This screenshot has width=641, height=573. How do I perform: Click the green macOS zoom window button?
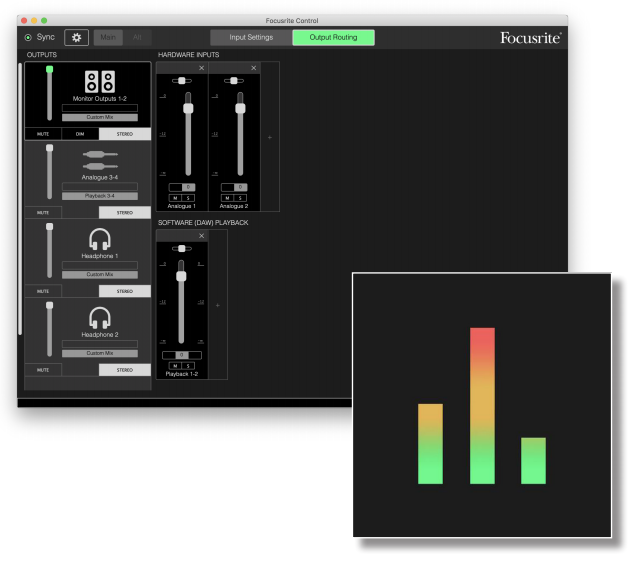44,20
